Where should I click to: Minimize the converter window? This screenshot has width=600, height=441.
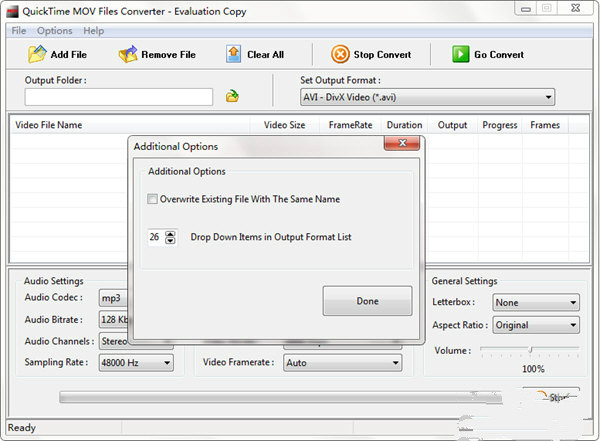(526, 9)
